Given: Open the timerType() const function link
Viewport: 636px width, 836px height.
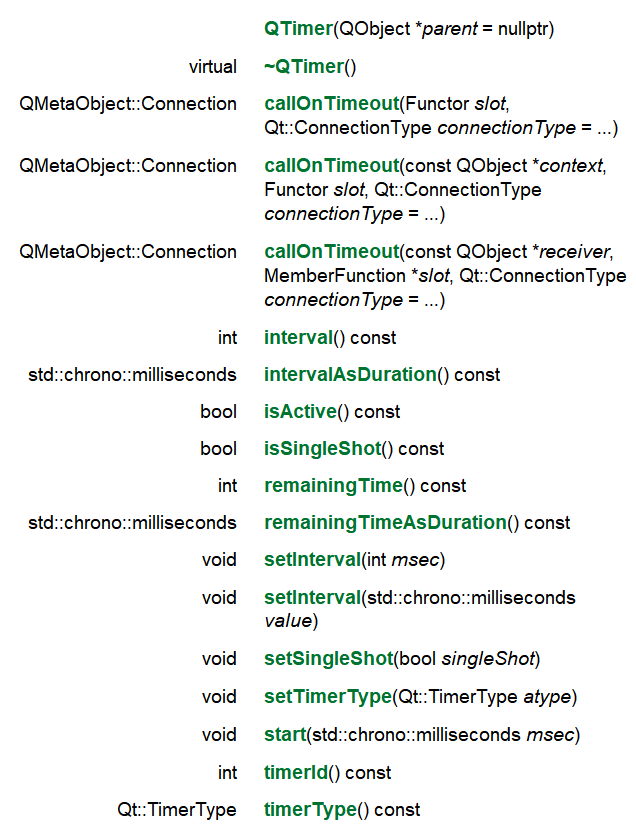Looking at the screenshot, I should click(310, 810).
